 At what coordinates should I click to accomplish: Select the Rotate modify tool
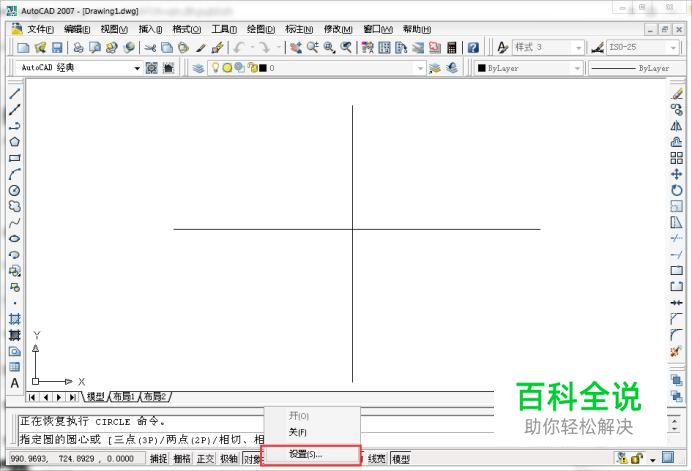pyautogui.click(x=676, y=190)
